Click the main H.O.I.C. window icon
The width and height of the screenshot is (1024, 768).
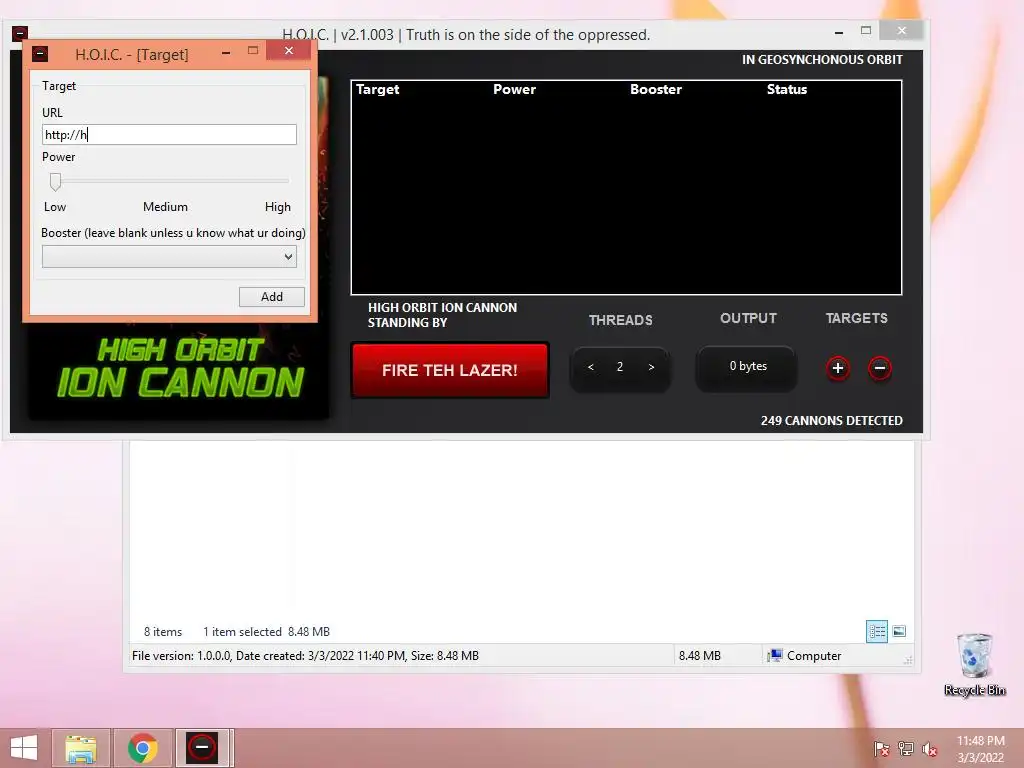20,33
